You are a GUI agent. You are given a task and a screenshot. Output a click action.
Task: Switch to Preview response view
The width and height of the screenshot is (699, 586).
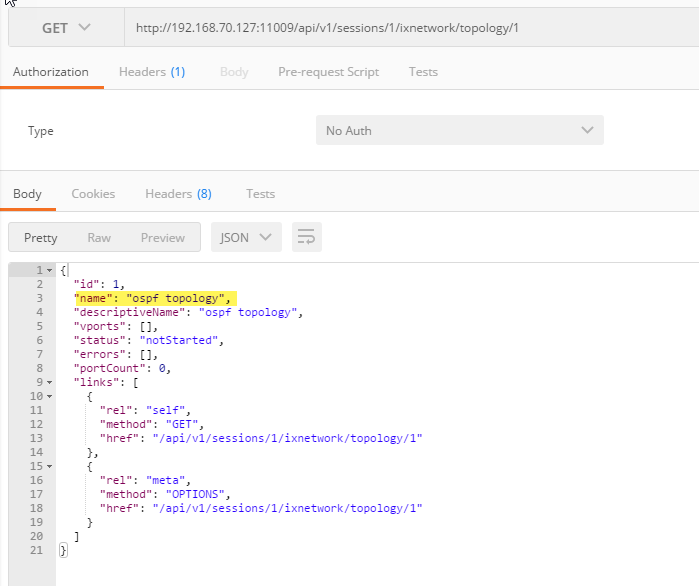point(162,237)
